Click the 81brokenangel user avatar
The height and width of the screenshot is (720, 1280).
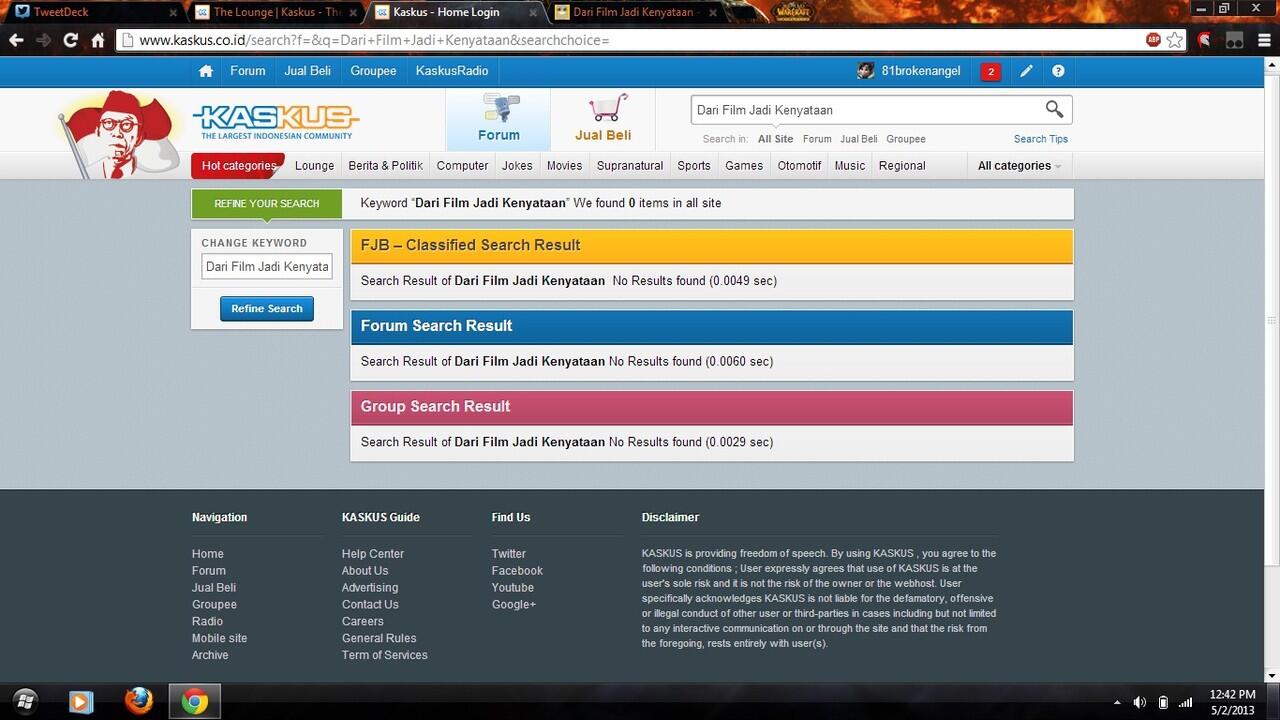[866, 71]
